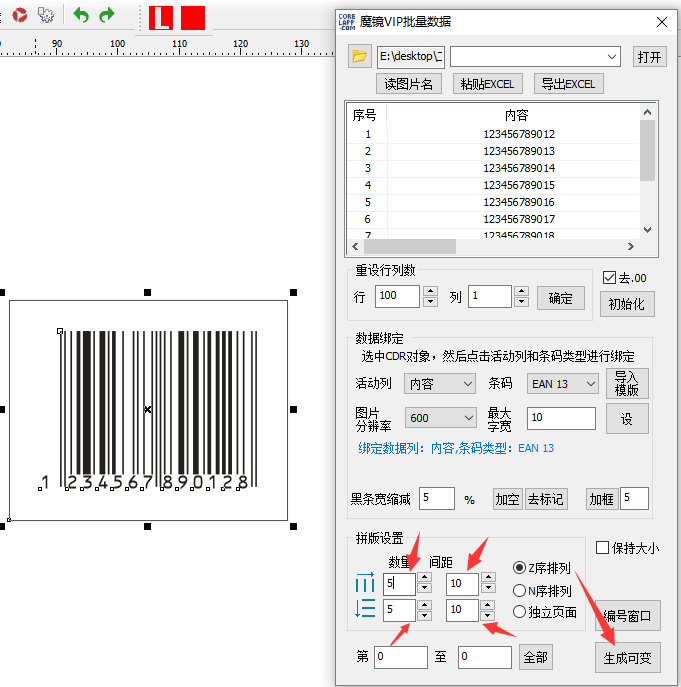Screen dimensions: 681x687
Task: Click the 确定 button
Action: [561, 298]
